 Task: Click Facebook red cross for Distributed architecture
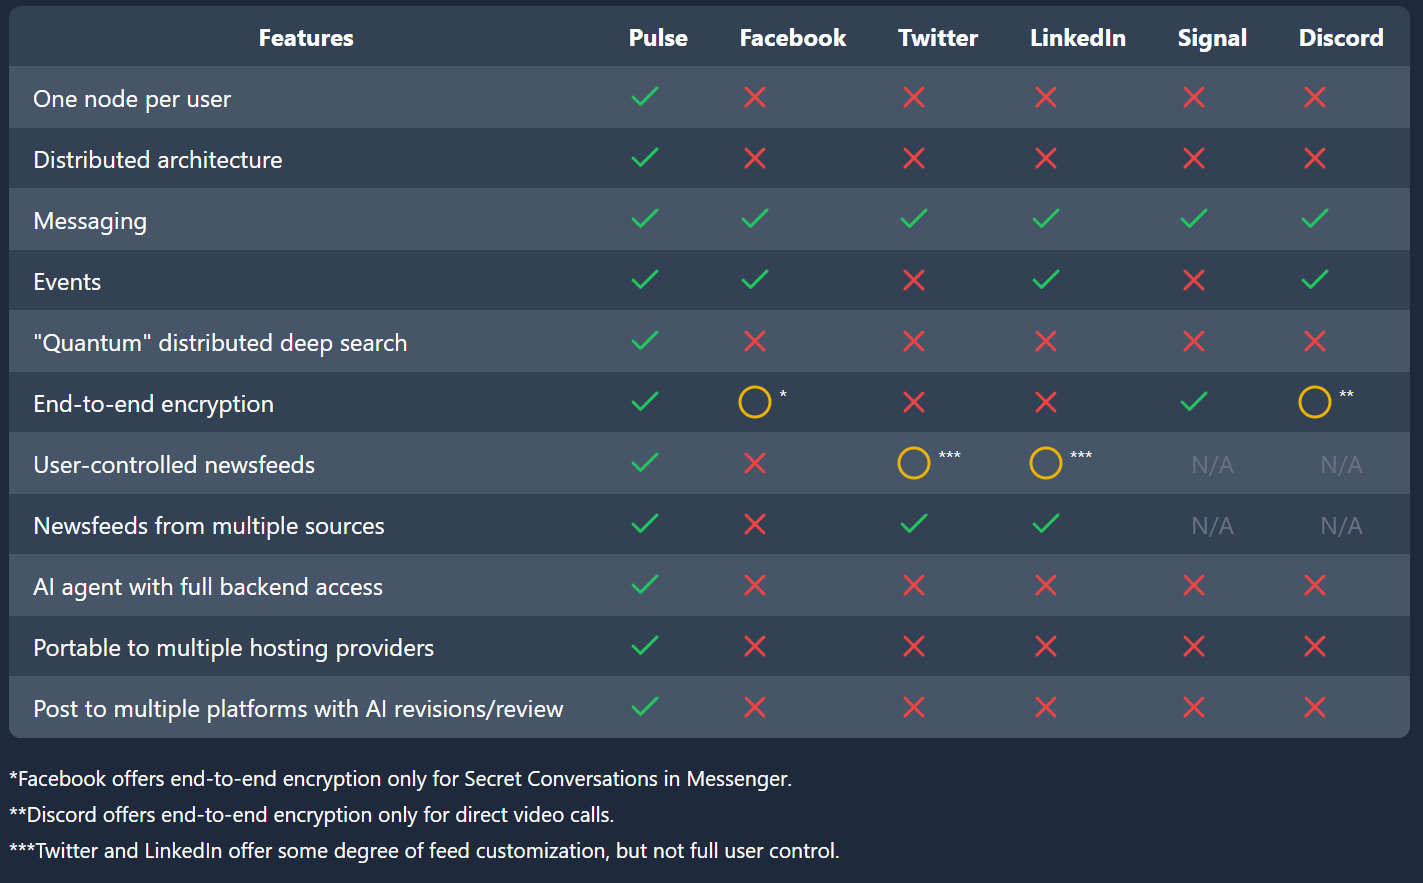[755, 158]
